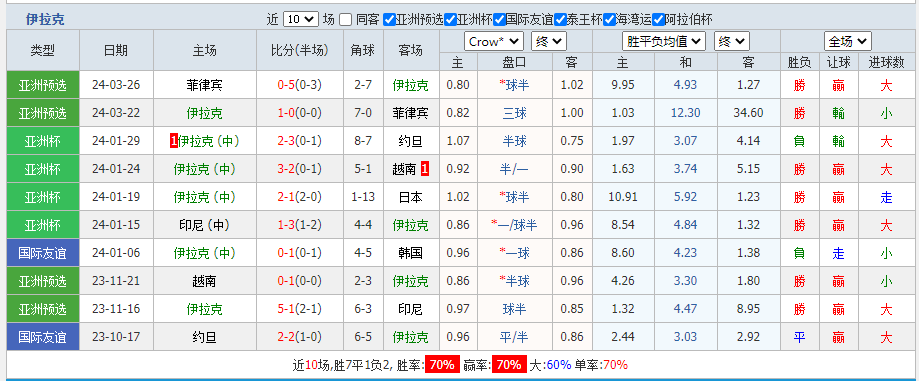
Task: Click the 角球 column header
Action: [363, 50]
